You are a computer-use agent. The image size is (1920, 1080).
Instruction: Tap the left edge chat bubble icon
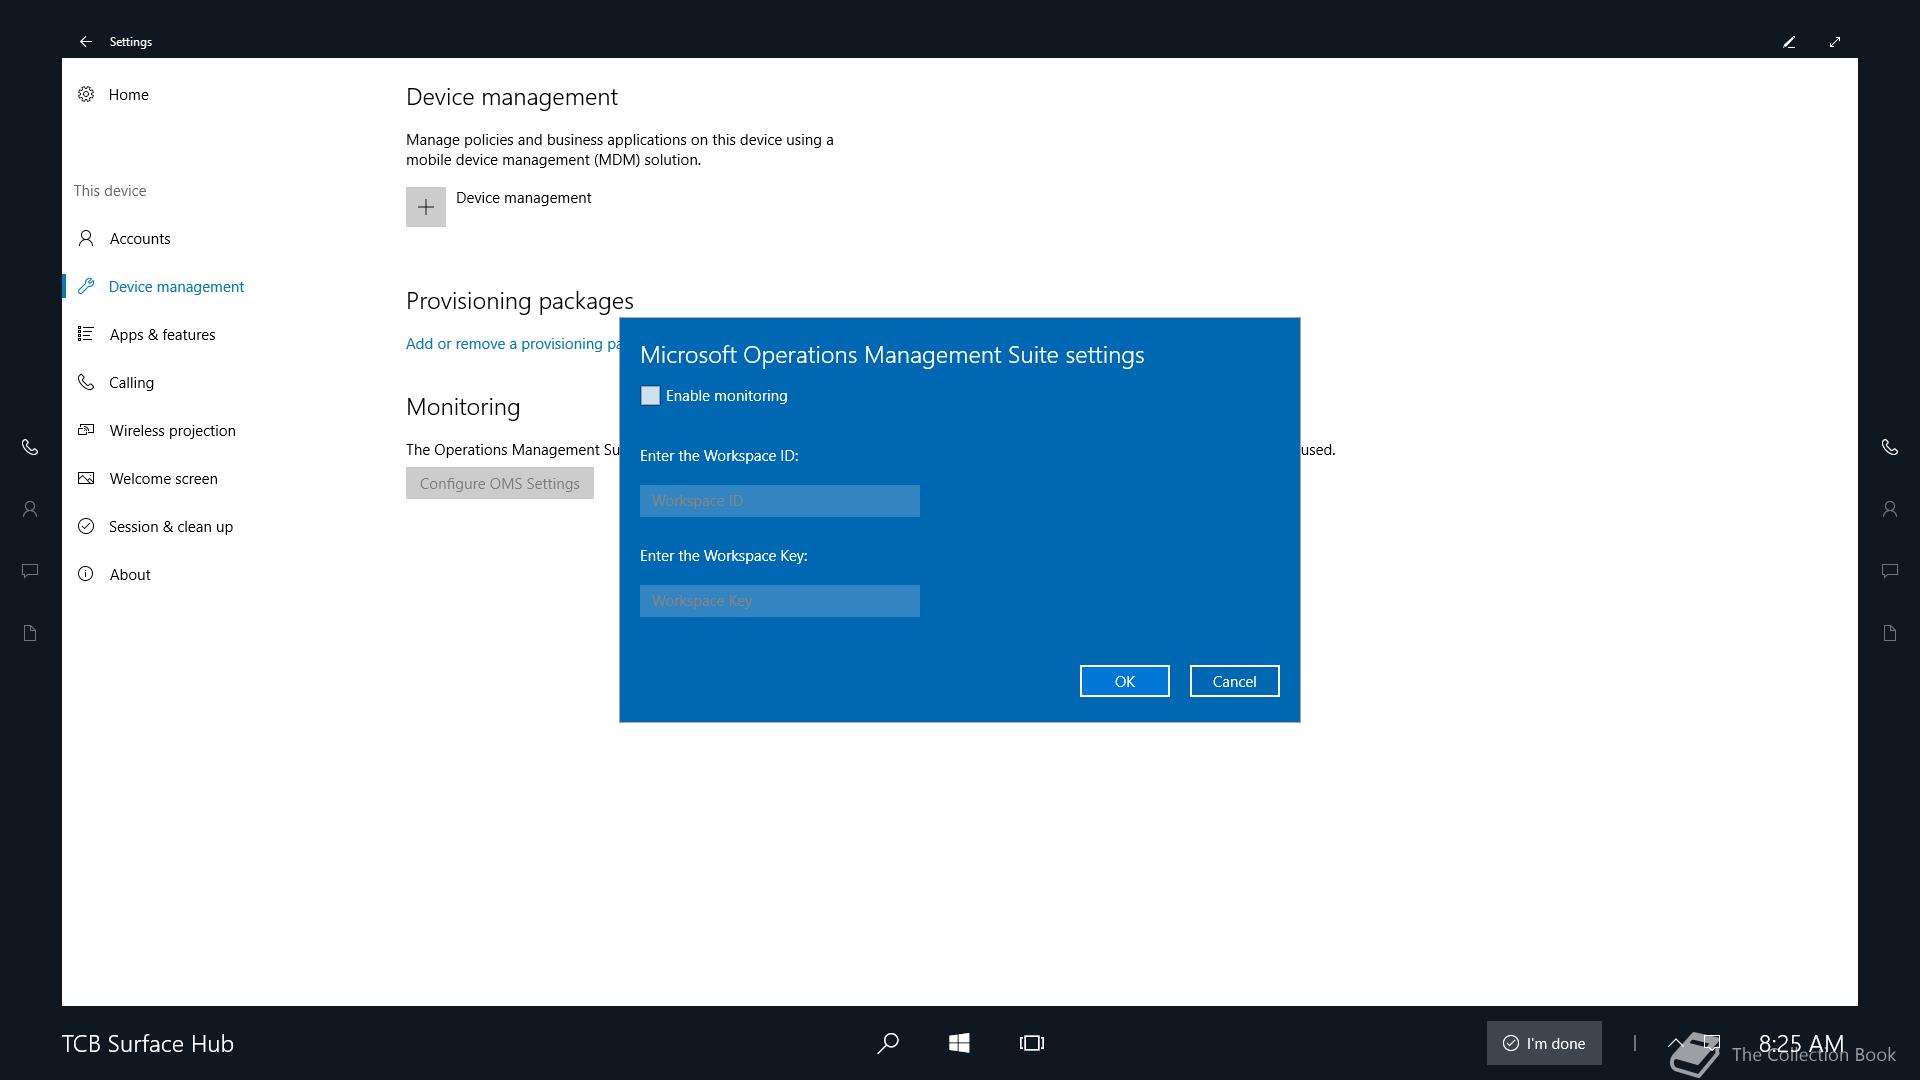click(30, 571)
